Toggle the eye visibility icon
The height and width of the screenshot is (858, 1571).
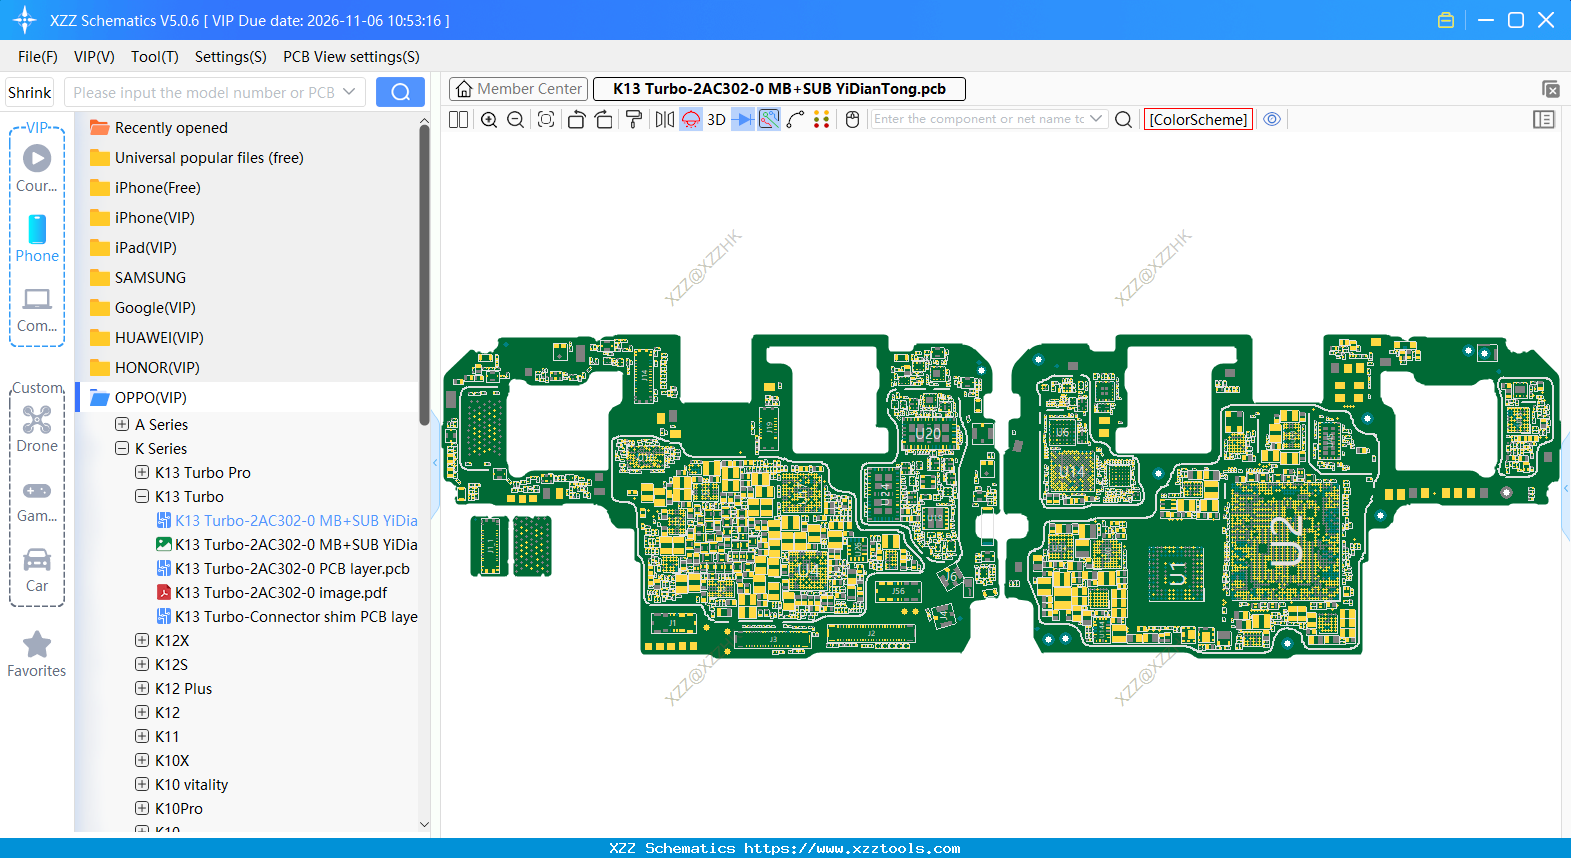click(1272, 119)
